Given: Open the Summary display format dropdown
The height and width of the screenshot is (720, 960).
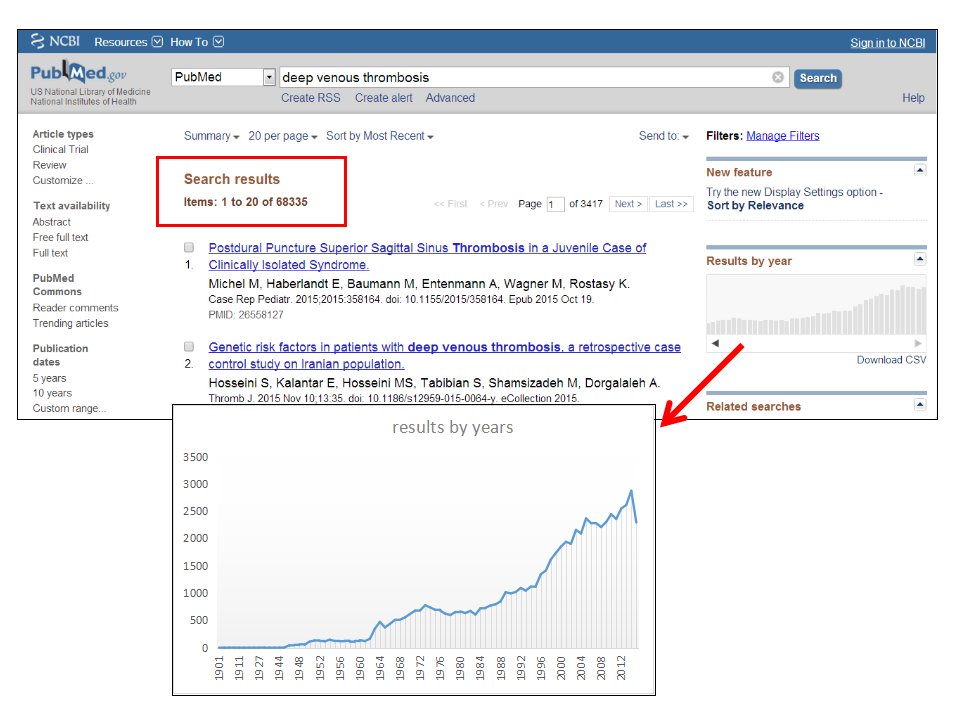Looking at the screenshot, I should pyautogui.click(x=211, y=136).
